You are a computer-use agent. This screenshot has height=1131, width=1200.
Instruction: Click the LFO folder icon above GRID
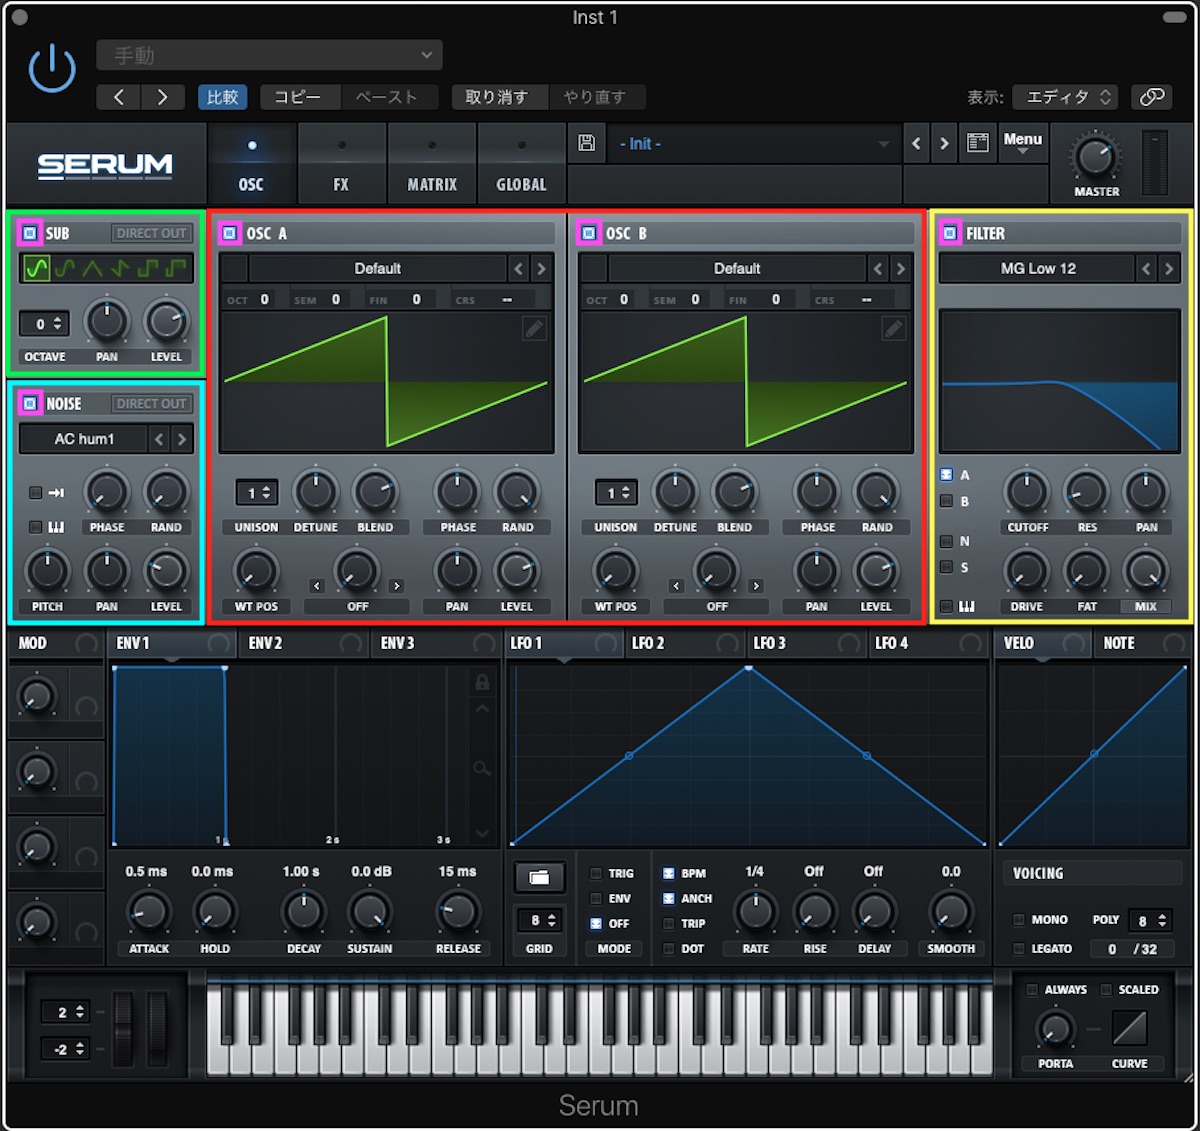pyautogui.click(x=539, y=877)
